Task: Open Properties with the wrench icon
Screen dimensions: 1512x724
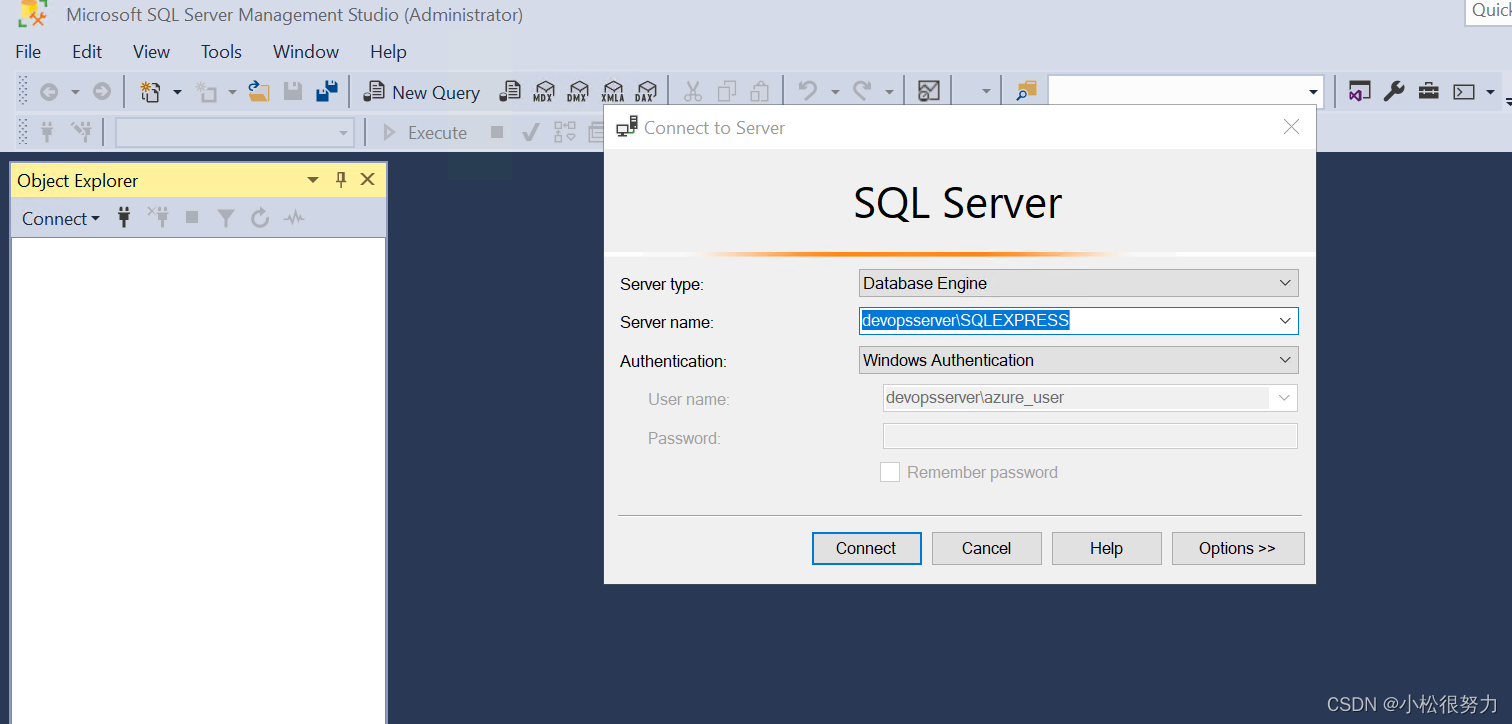Action: (1394, 92)
